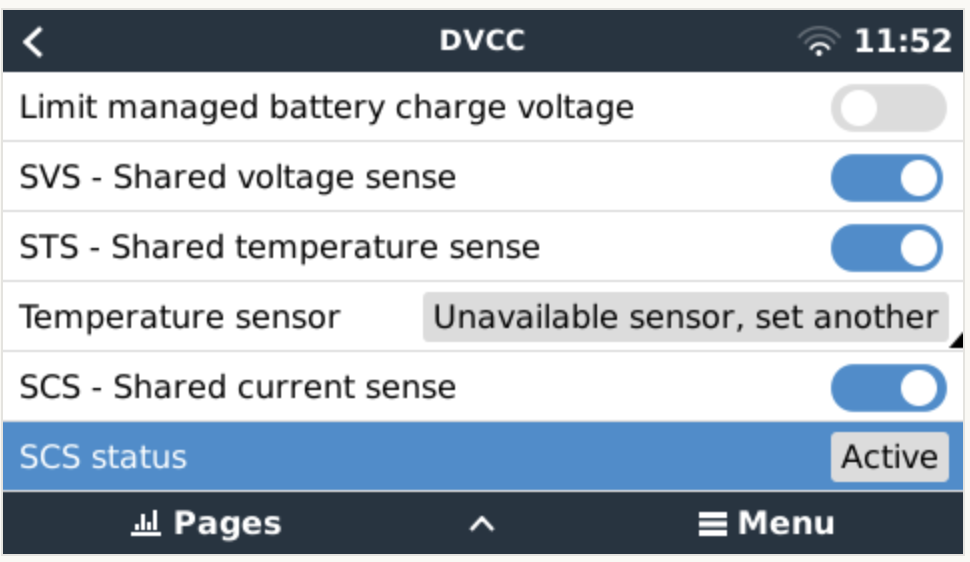Select SVS - Shared voltage sense label
This screenshot has width=970, height=562.
coord(238,178)
